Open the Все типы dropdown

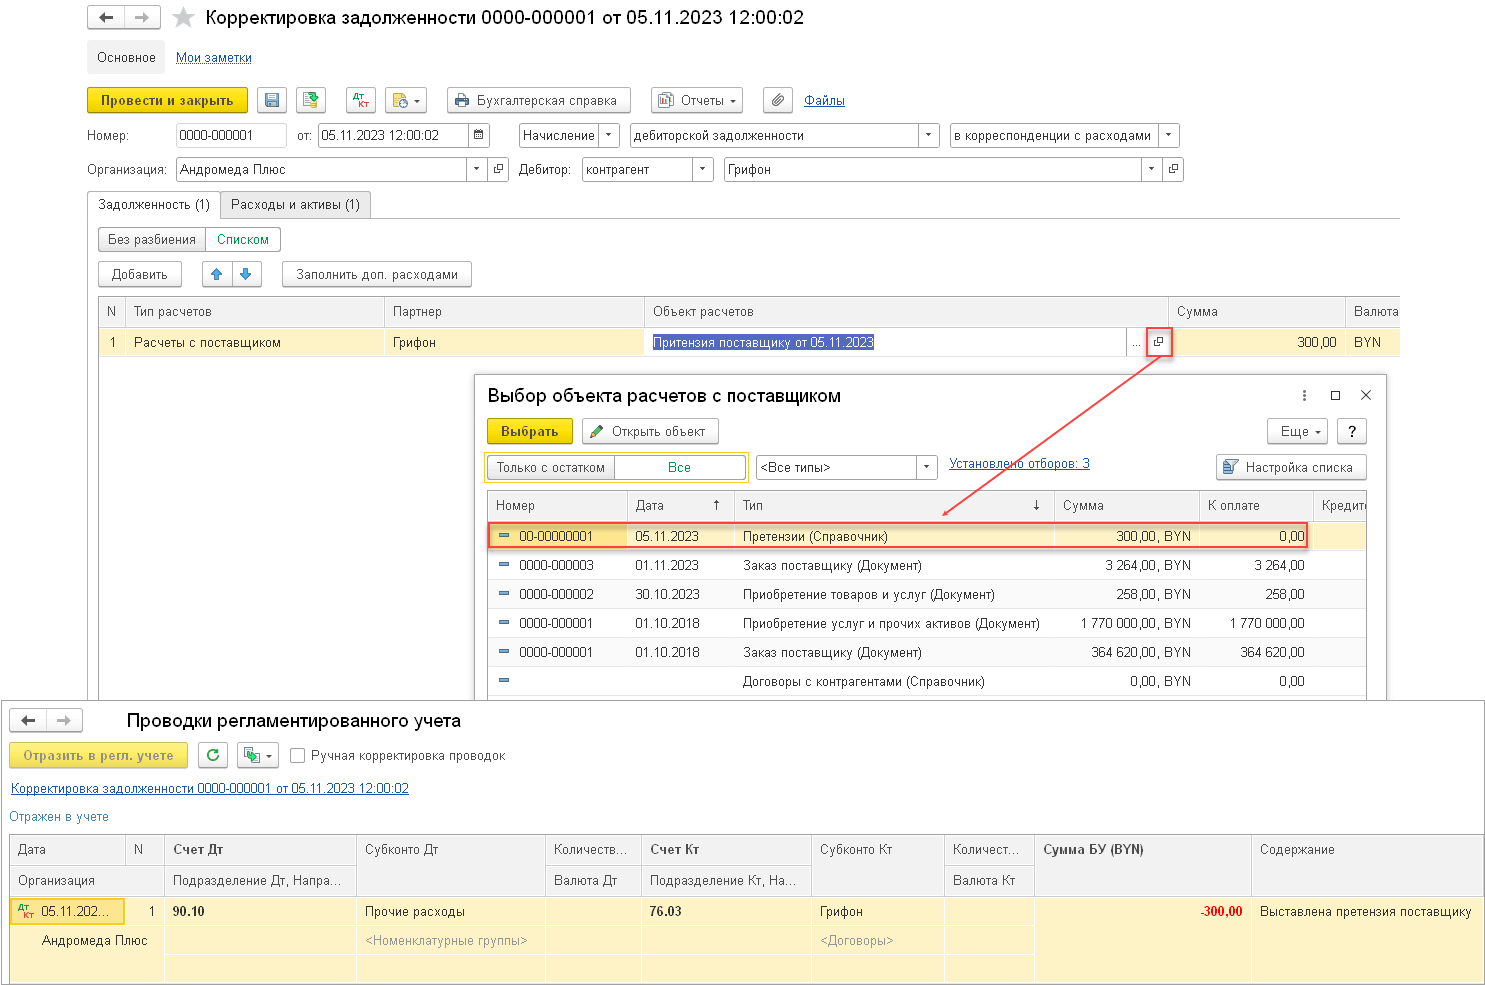(x=927, y=467)
